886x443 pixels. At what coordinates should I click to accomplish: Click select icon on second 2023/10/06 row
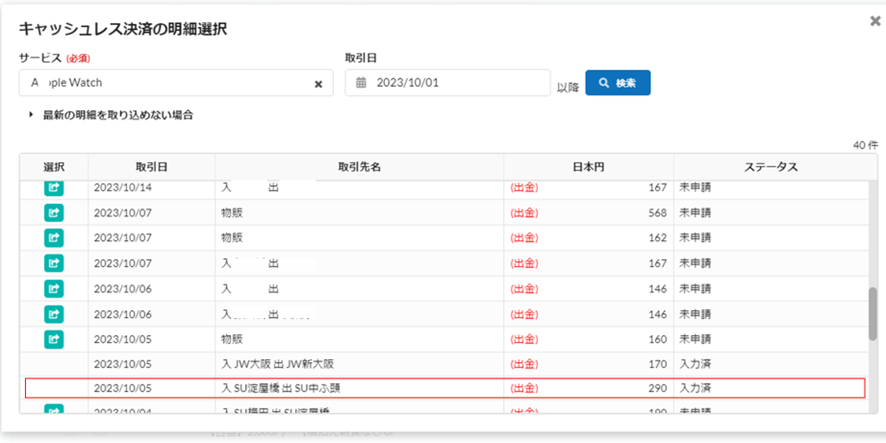(x=54, y=314)
